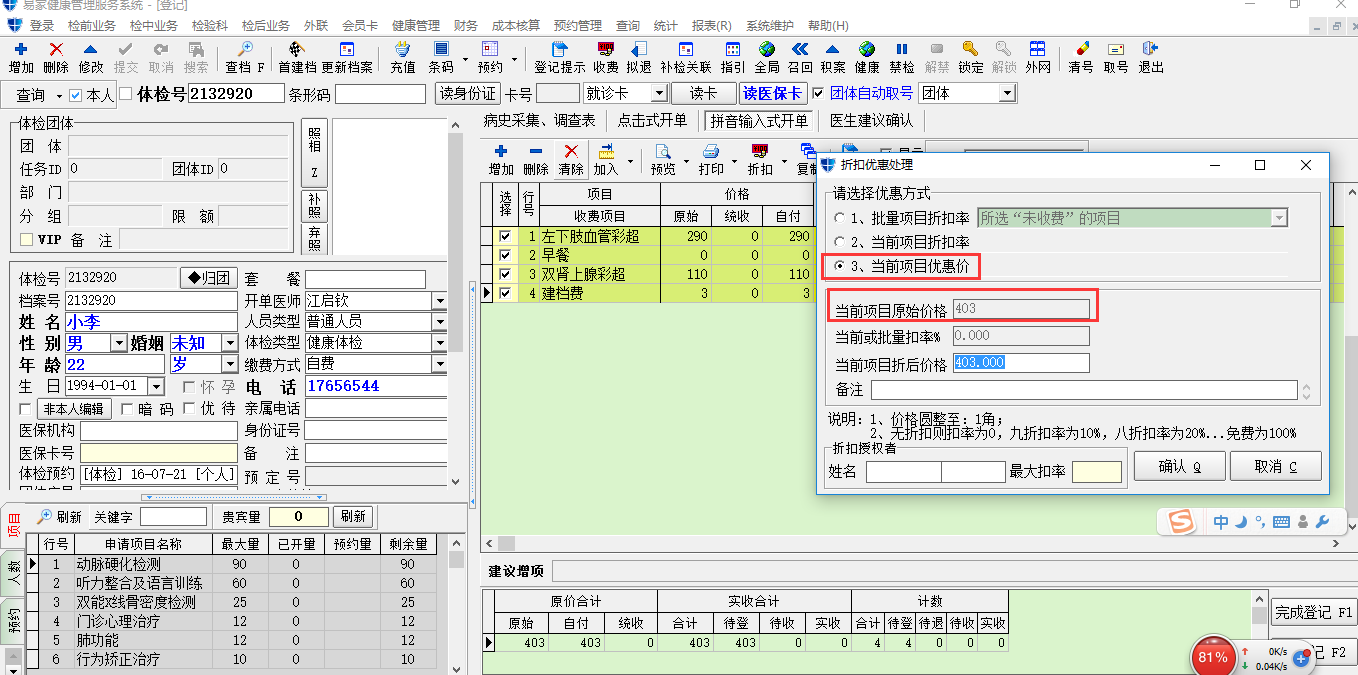Open the 生日 date dropdown
Viewport: 1358px width, 675px height.
tap(155, 386)
